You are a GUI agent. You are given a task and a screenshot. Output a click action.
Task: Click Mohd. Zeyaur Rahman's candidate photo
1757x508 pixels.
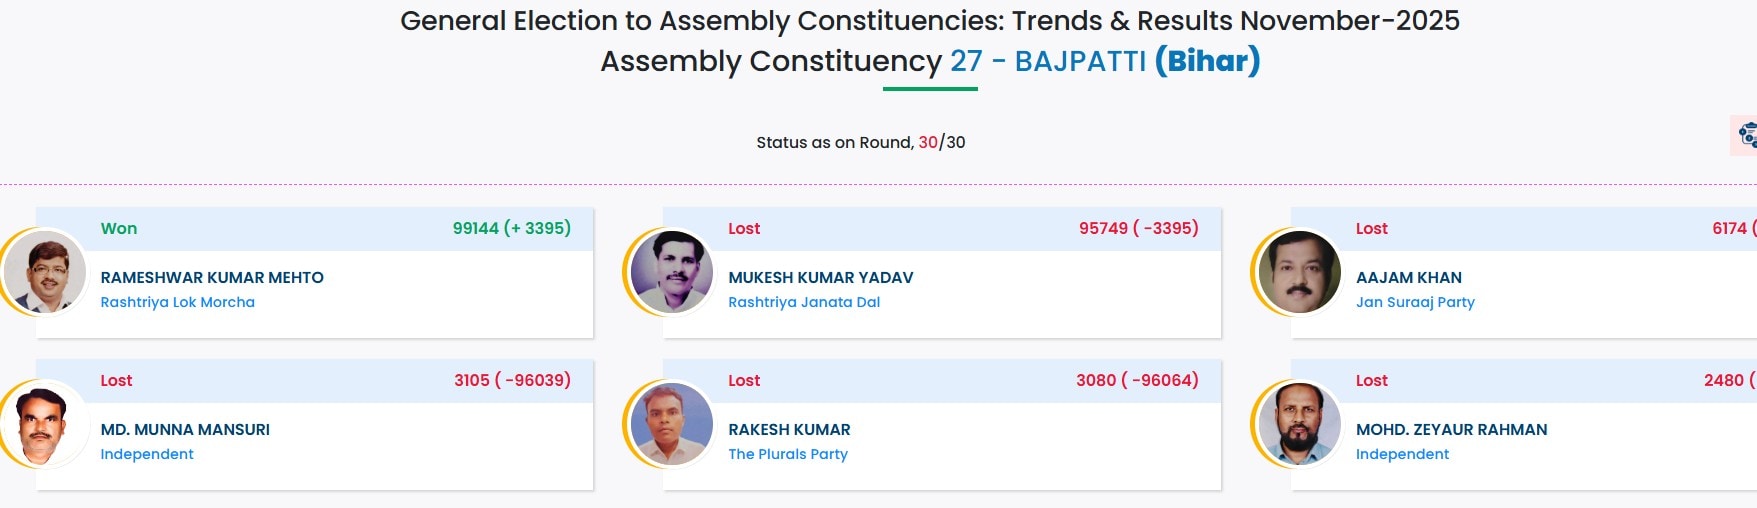pos(1299,424)
